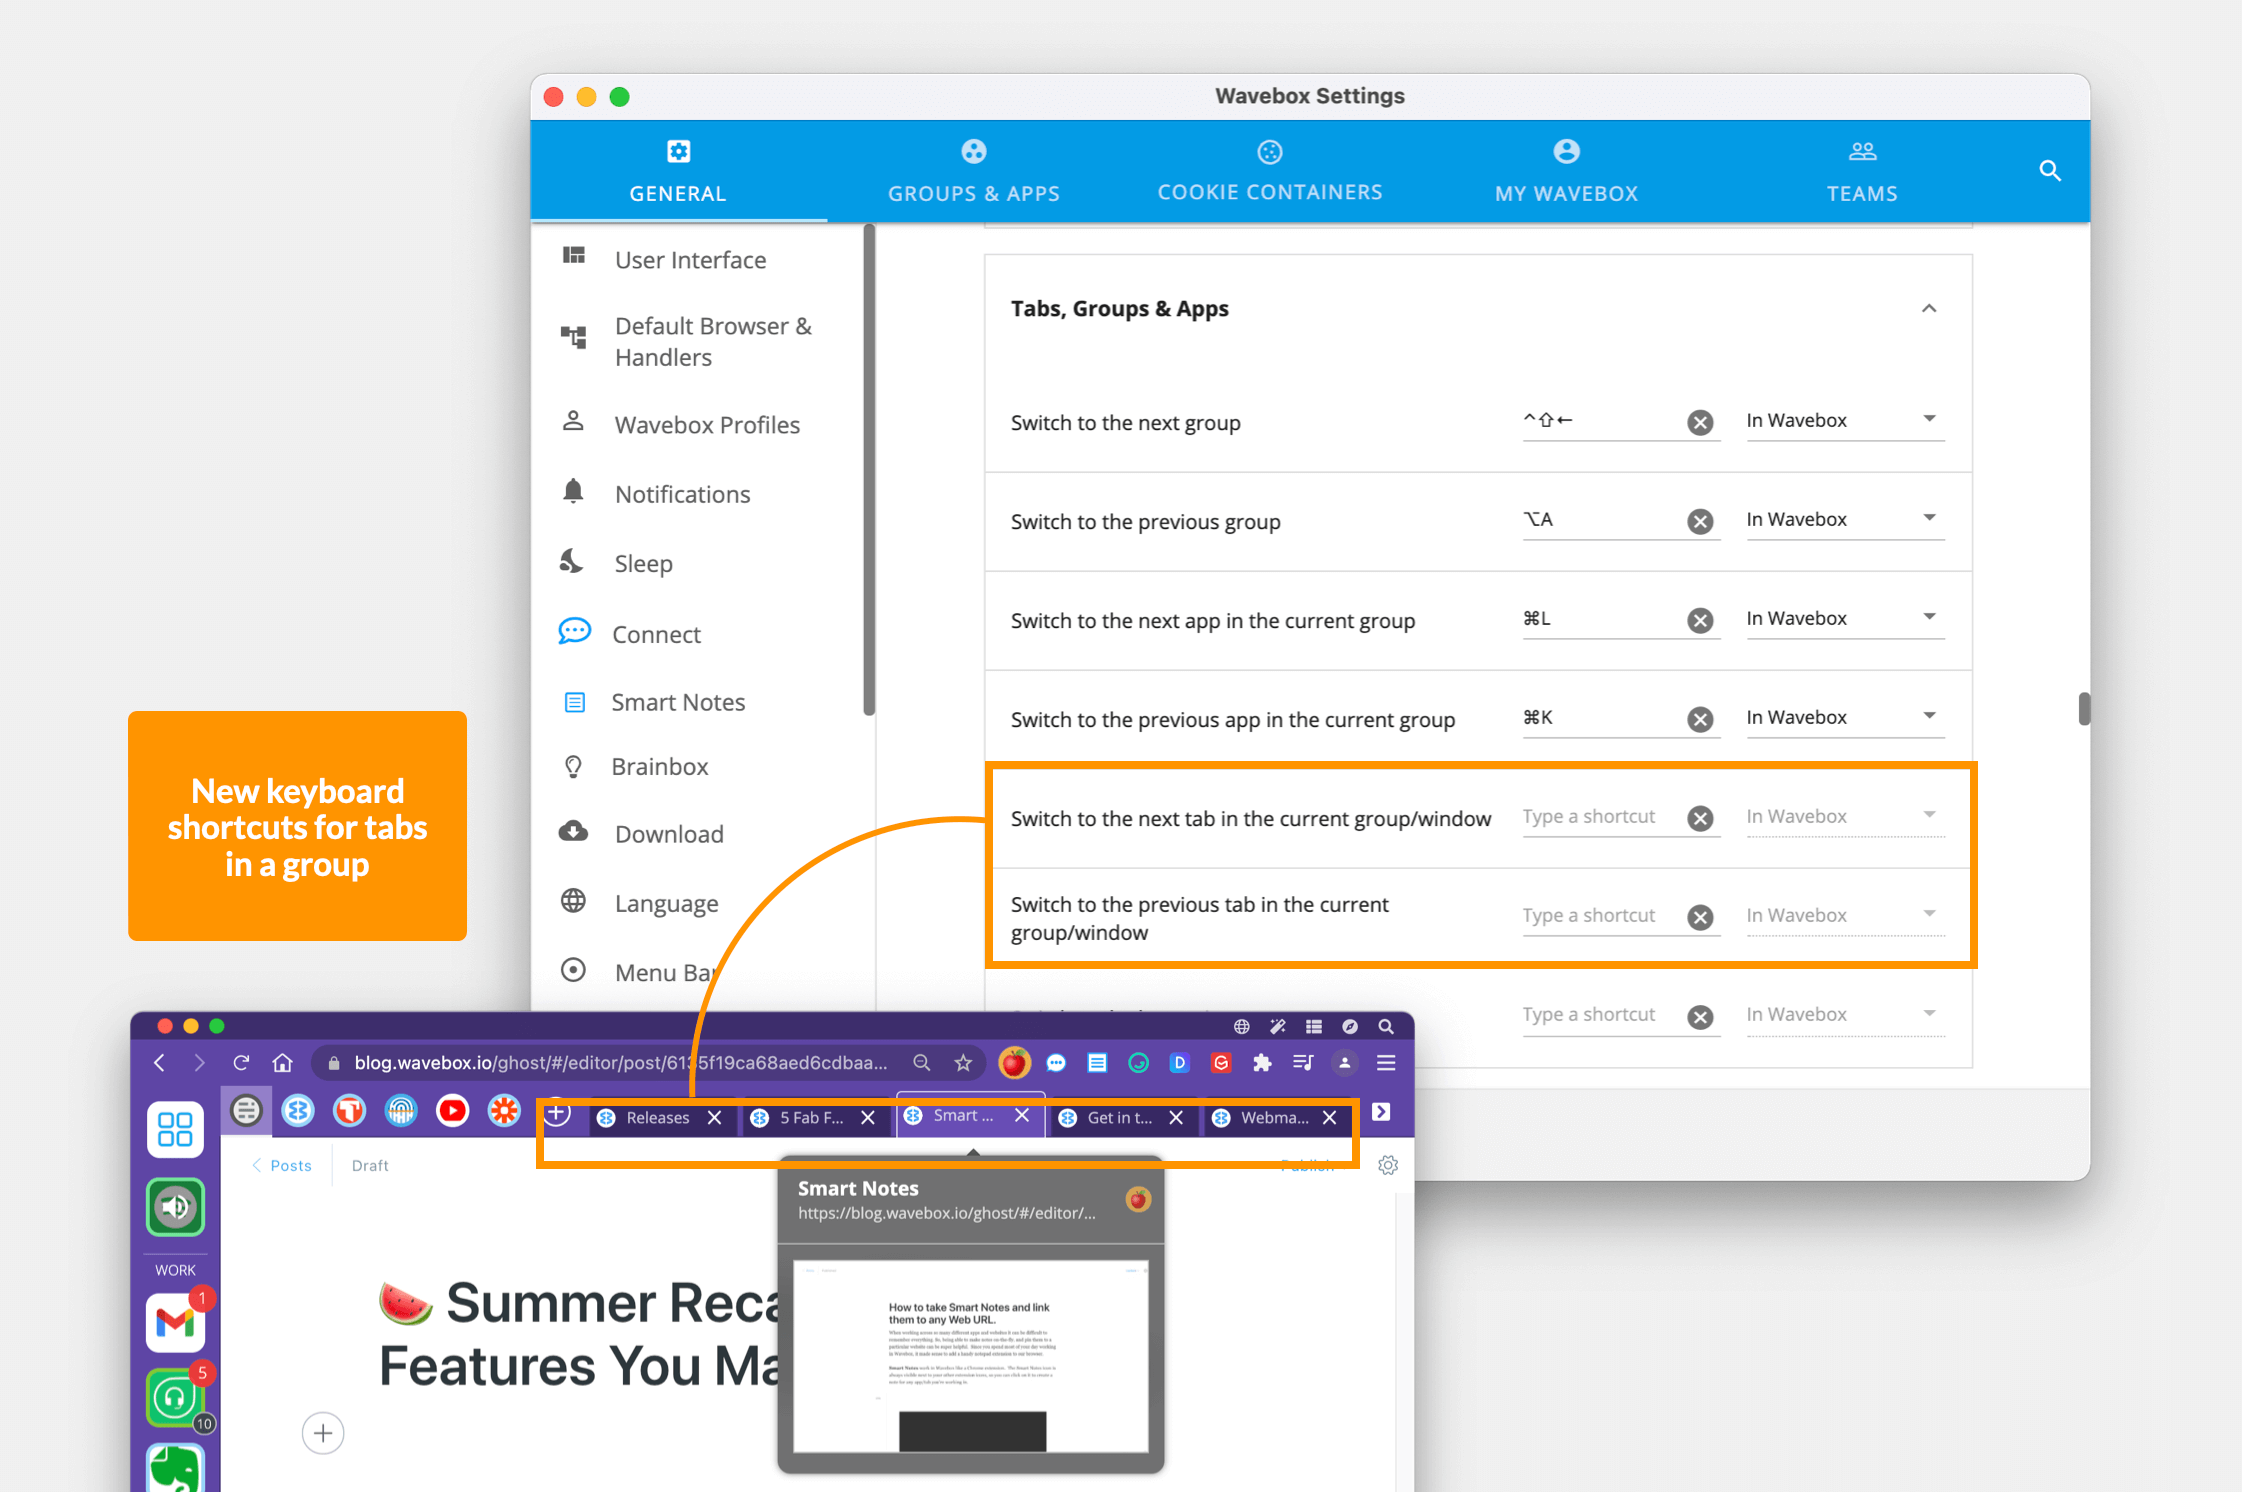Viewport: 2242px width, 1492px height.
Task: Go back in the Wavebox browser window
Action: (x=160, y=1063)
